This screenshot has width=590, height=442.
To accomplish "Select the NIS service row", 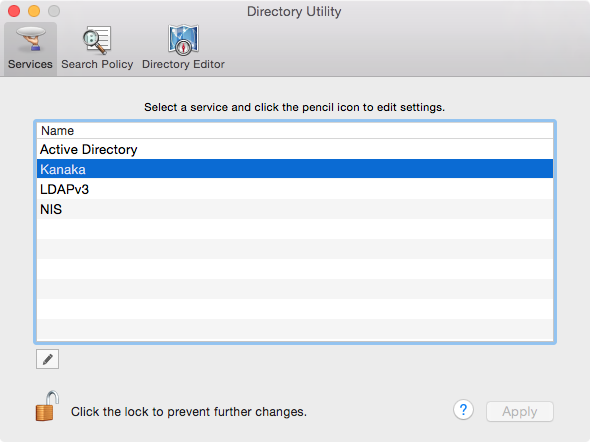I will click(295, 209).
